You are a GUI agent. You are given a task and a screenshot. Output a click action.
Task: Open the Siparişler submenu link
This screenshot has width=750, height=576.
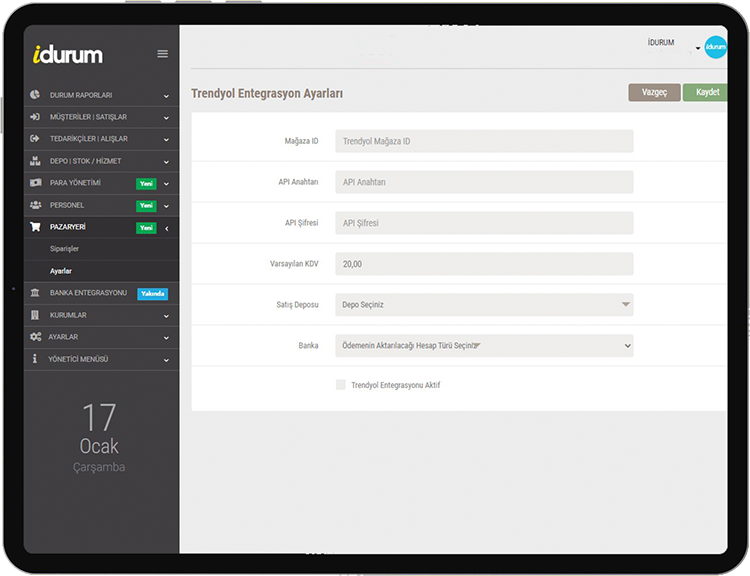pos(64,249)
